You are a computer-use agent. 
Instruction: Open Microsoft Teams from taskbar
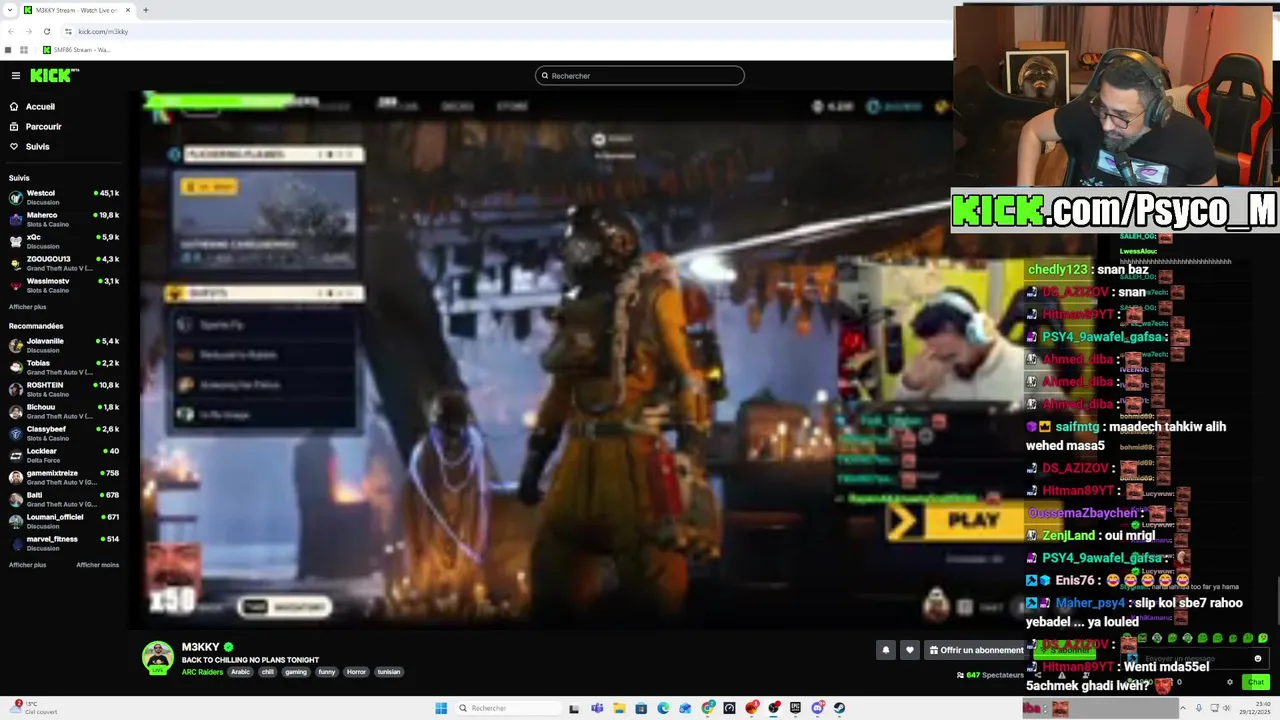click(x=597, y=708)
